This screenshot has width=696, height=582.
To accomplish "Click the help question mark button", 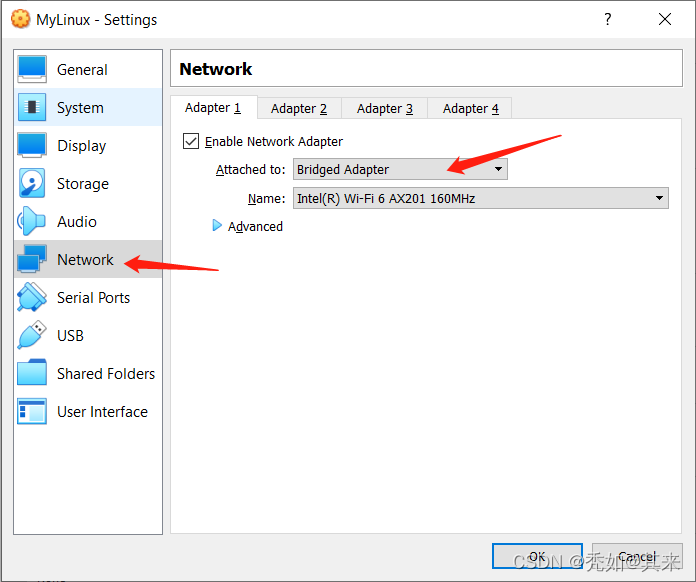I will tap(608, 19).
